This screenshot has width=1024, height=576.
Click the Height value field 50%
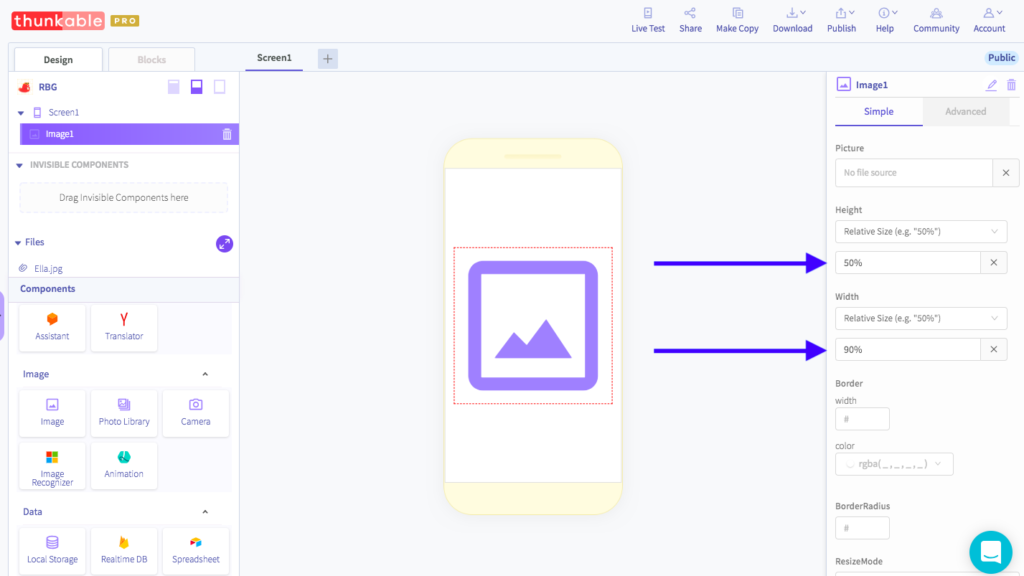[908, 263]
